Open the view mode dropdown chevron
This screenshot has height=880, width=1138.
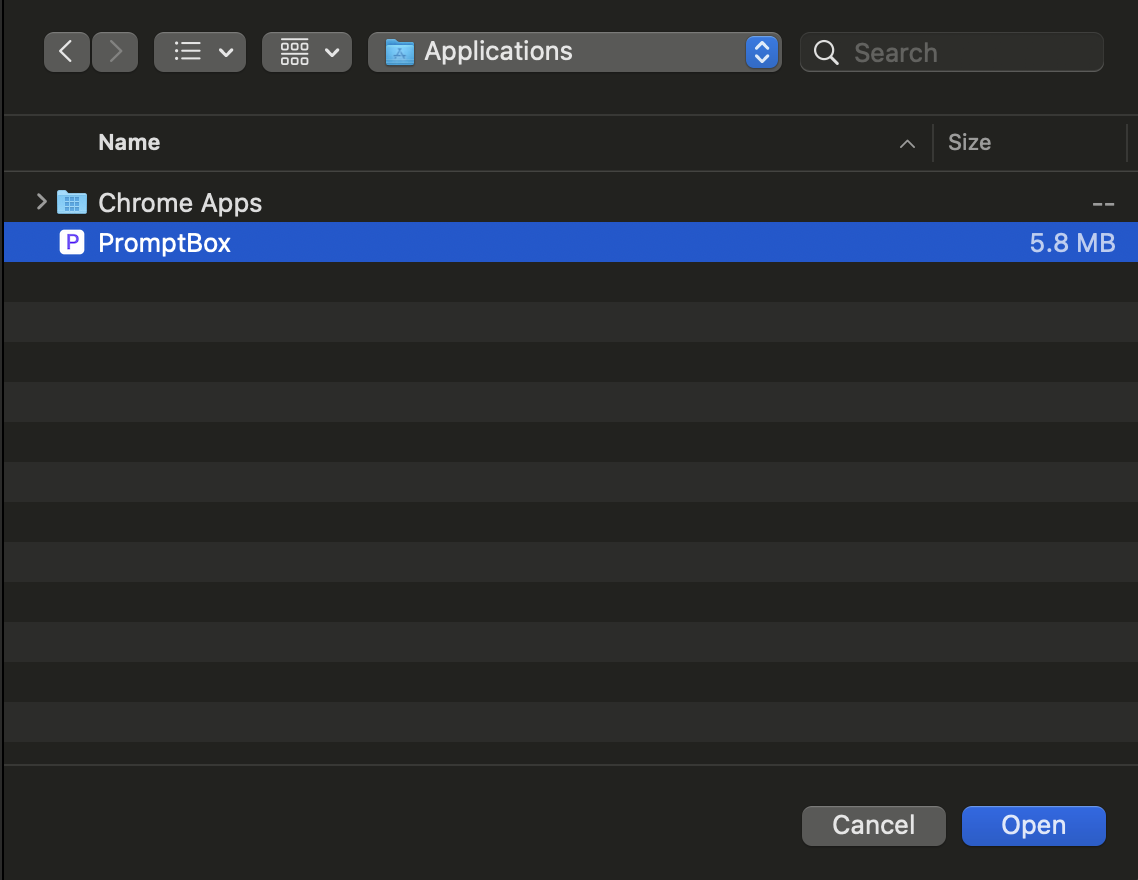225,53
